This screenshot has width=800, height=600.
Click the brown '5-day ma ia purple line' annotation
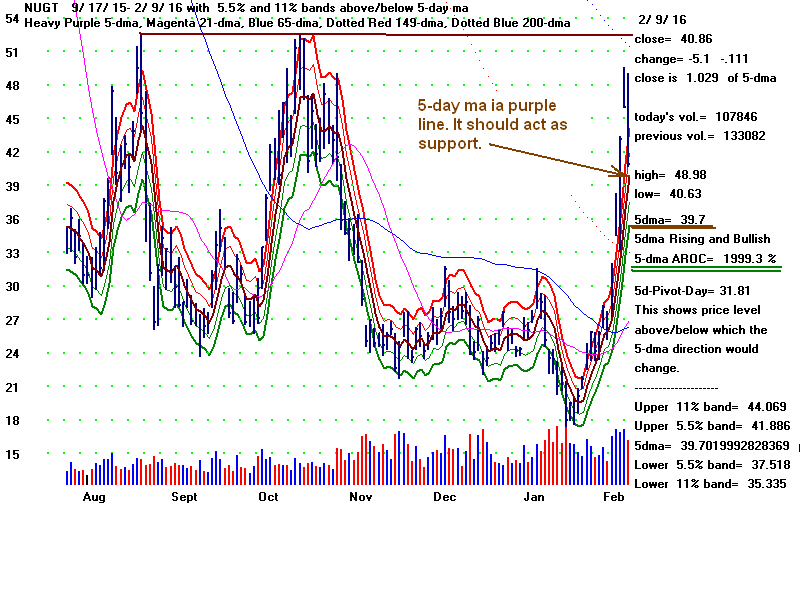pos(486,124)
